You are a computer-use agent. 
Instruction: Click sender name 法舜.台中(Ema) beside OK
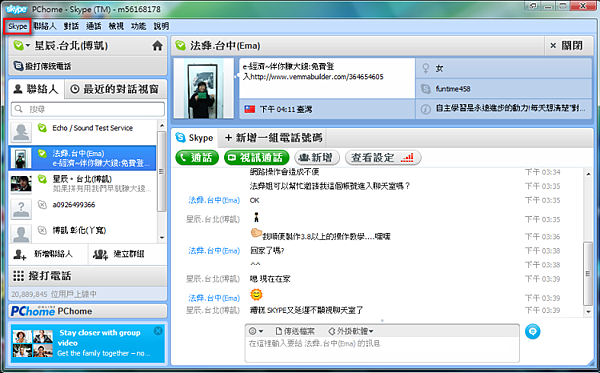[214, 200]
